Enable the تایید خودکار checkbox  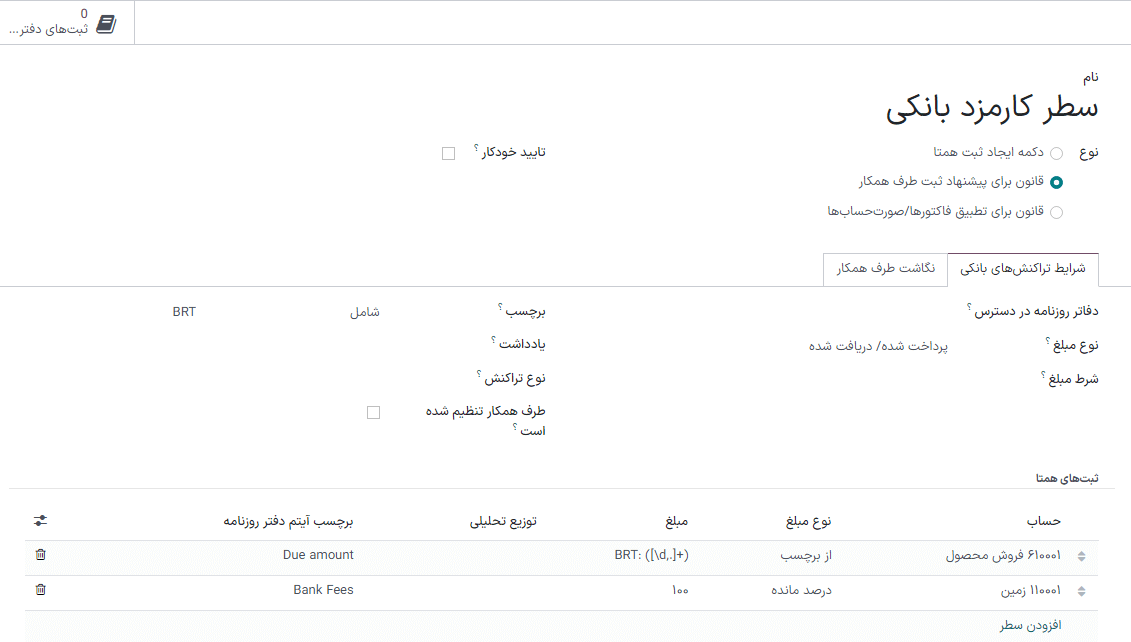click(447, 152)
